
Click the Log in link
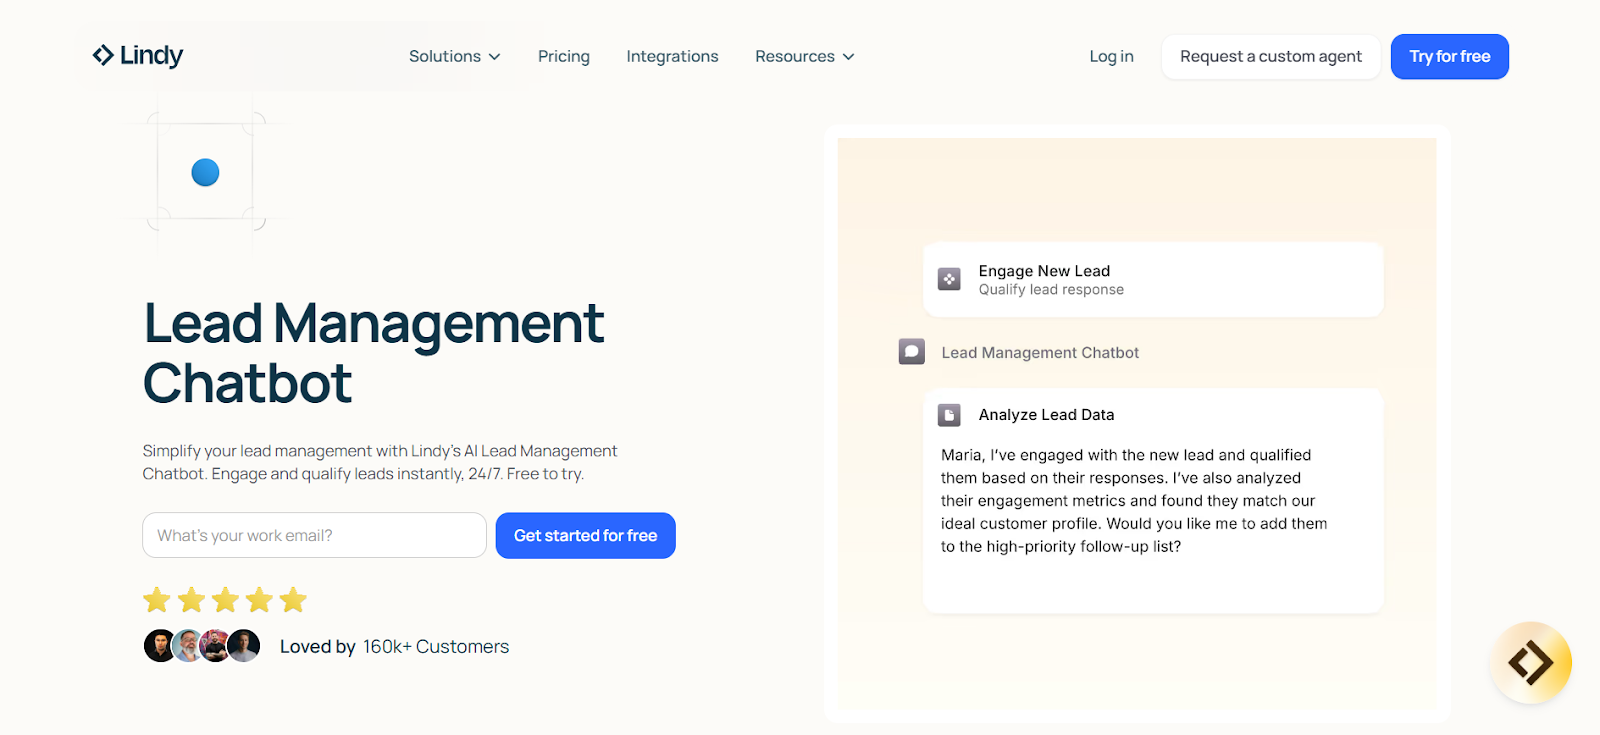(x=1111, y=56)
